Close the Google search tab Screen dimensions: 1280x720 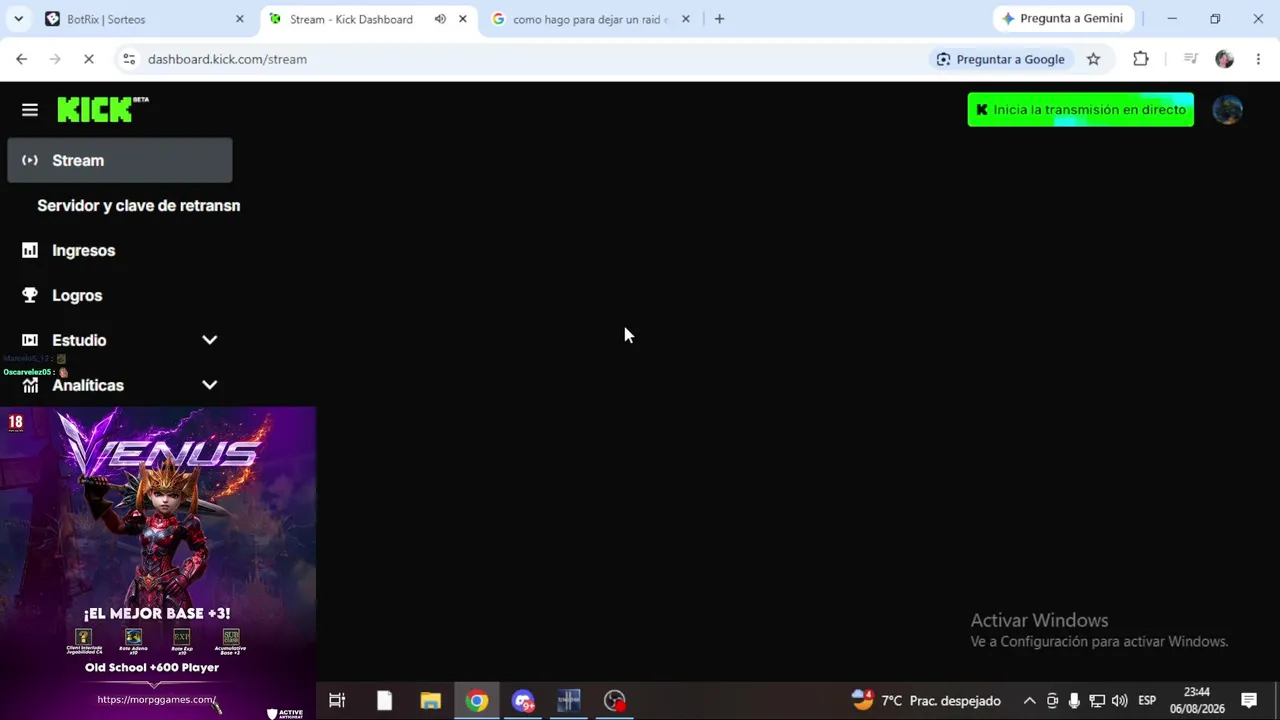[x=685, y=19]
